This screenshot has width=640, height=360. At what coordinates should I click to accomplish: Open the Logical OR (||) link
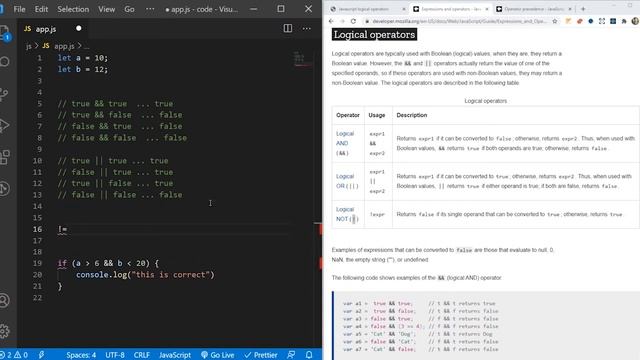coord(347,181)
